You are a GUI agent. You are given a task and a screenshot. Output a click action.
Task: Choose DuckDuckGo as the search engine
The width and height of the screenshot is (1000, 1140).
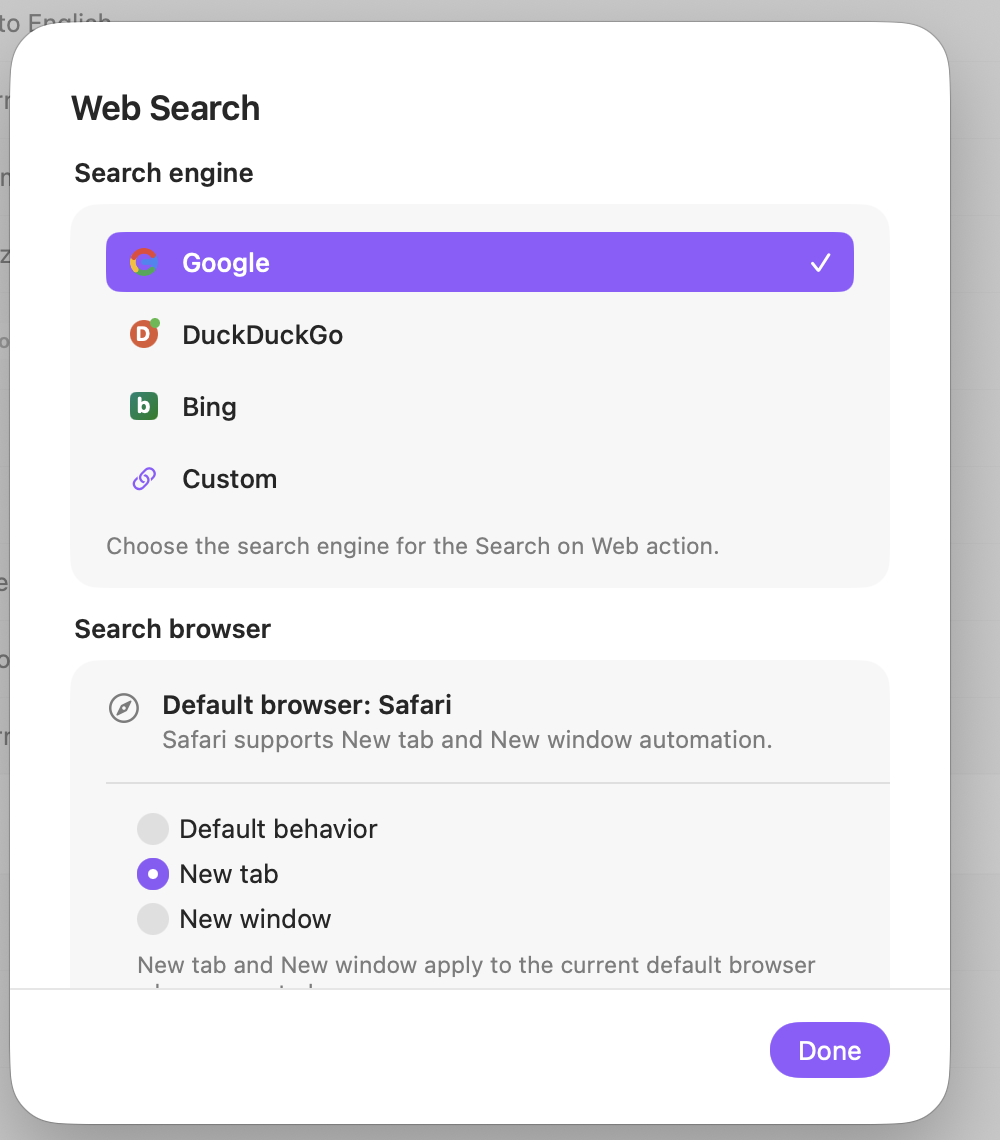click(x=480, y=334)
